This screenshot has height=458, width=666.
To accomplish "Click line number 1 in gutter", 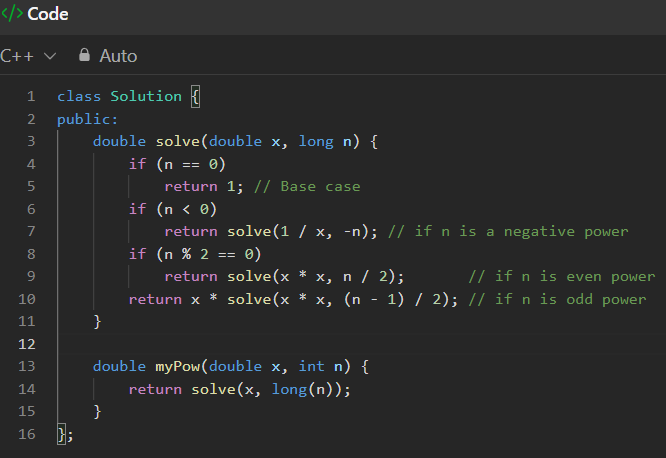I will coord(31,96).
